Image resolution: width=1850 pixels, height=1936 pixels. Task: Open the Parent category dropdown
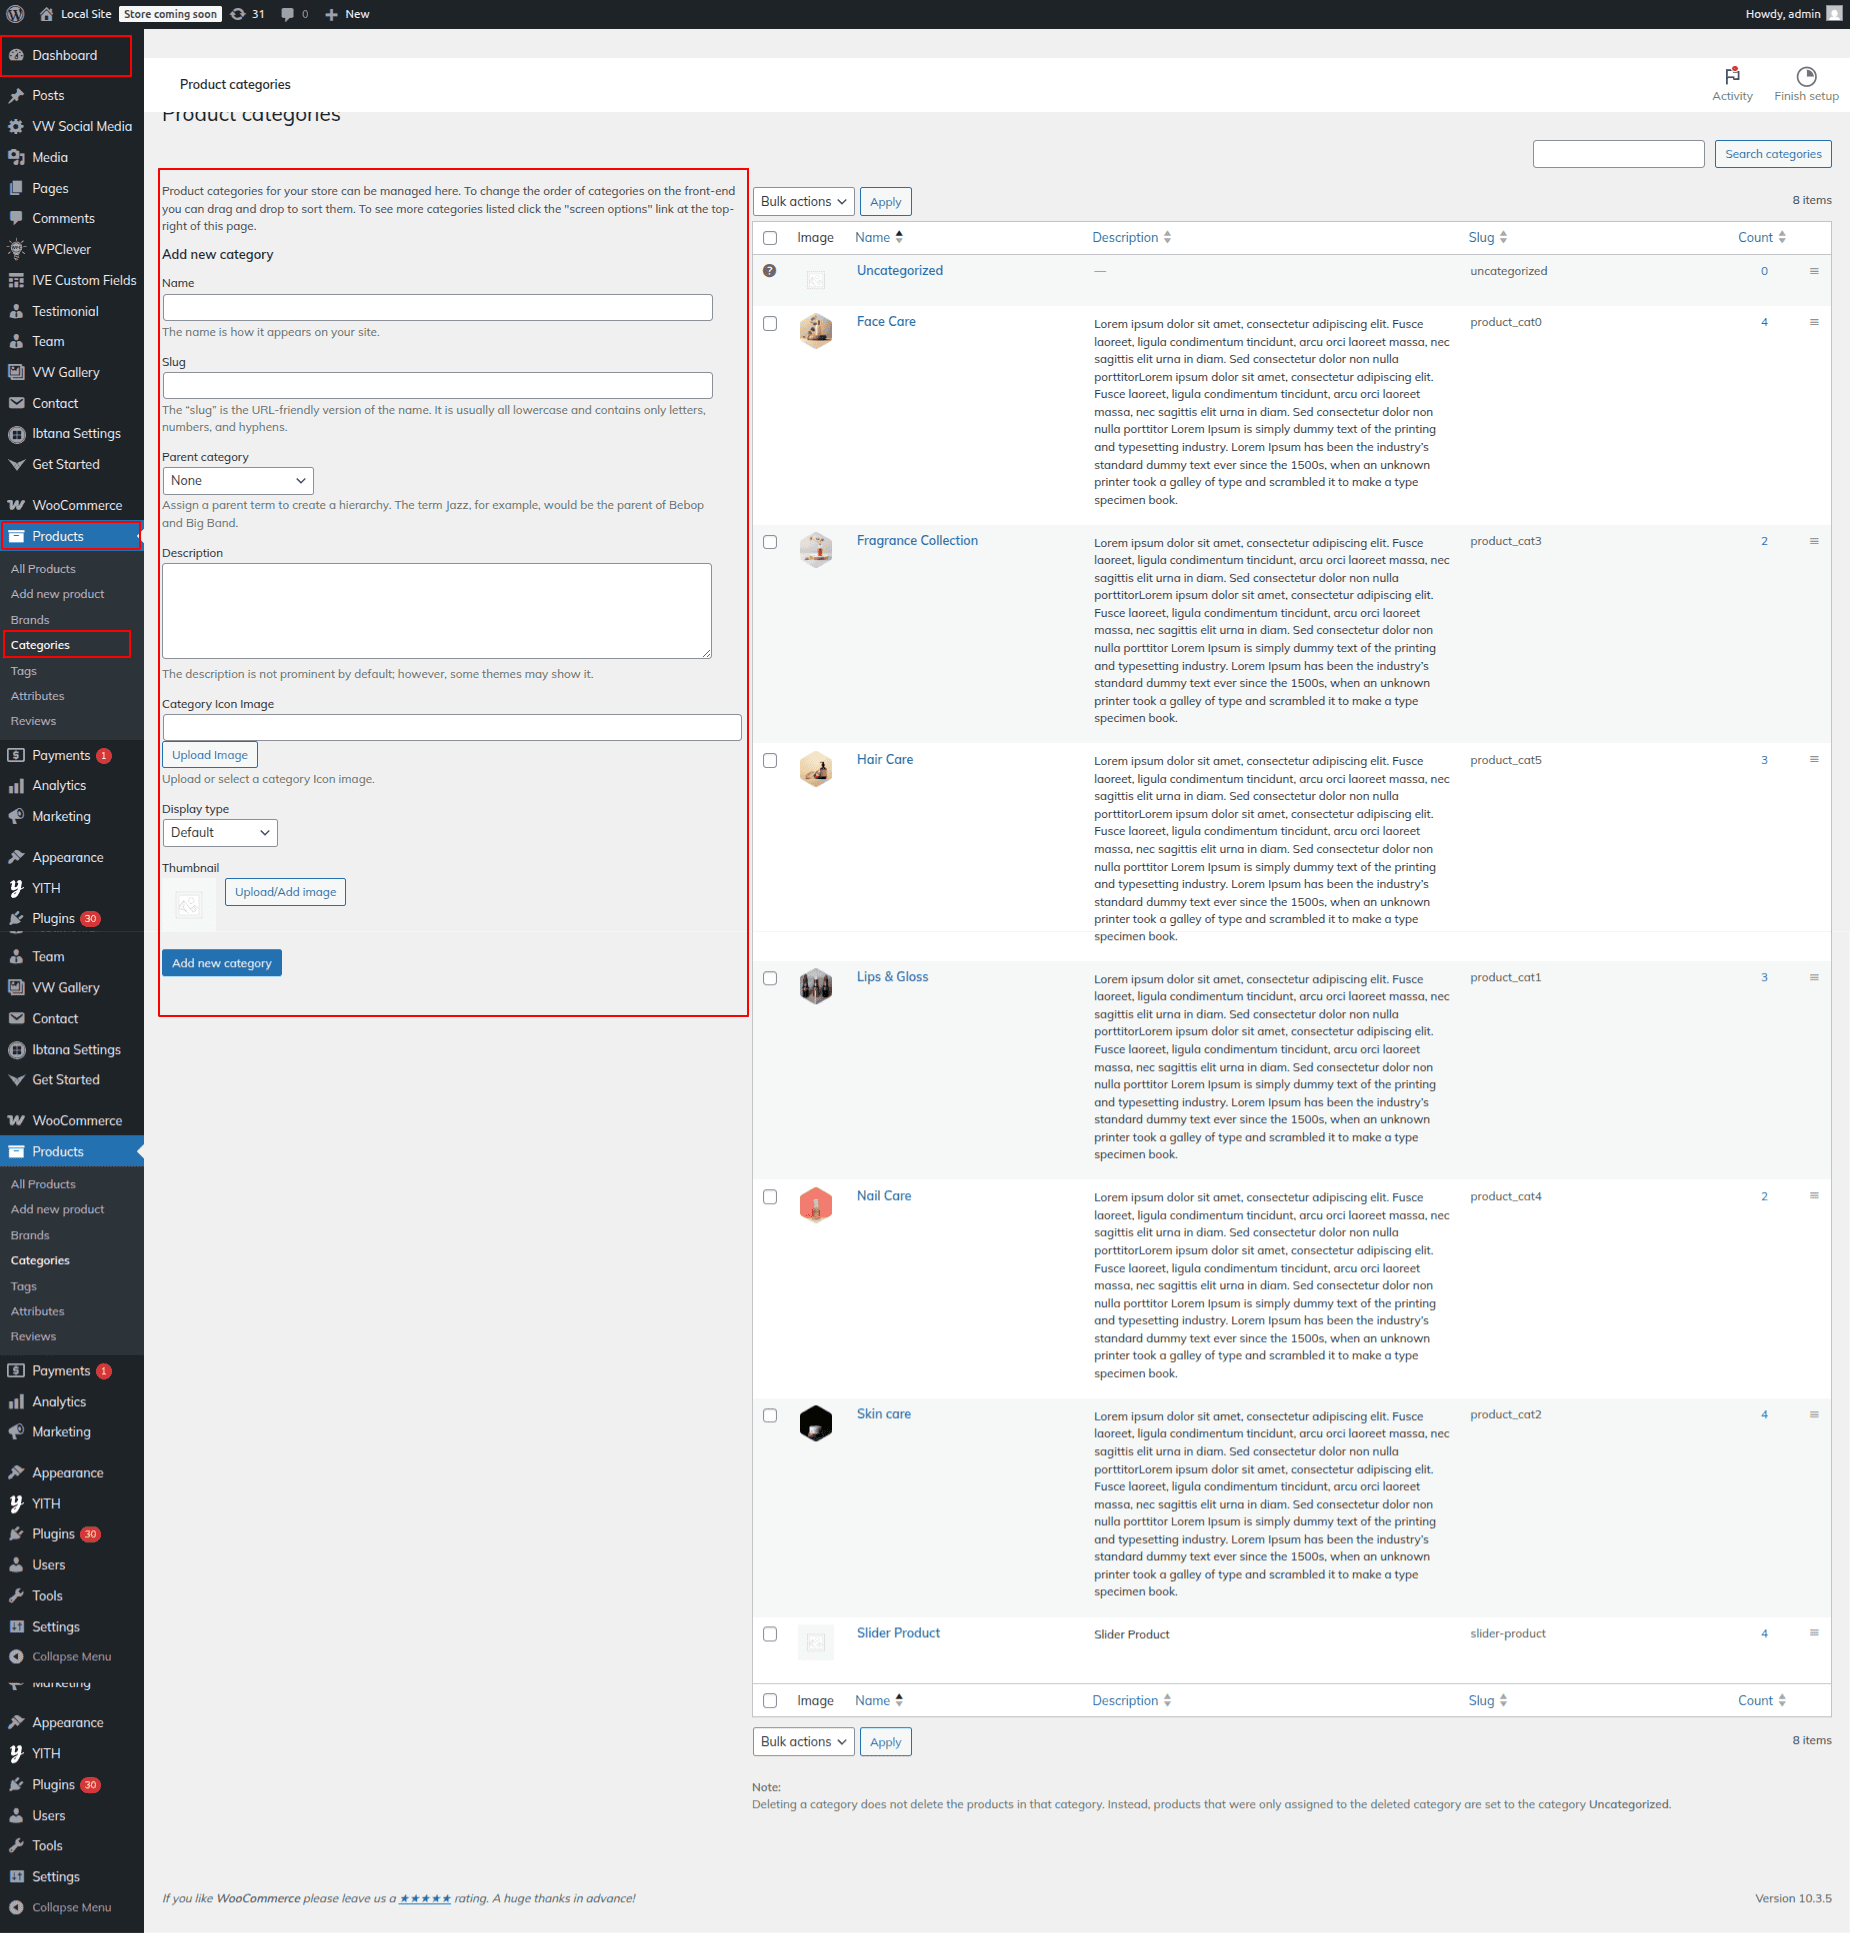[x=238, y=481]
